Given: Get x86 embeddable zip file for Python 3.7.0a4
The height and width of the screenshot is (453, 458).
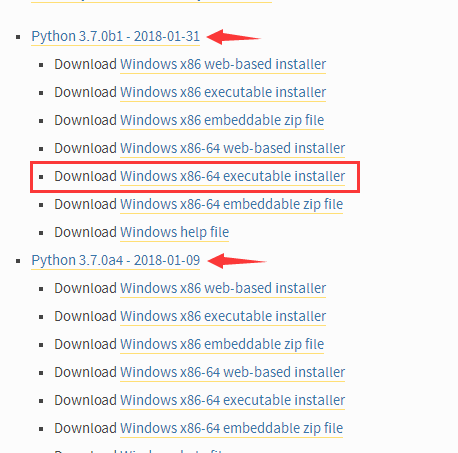Looking at the screenshot, I should point(222,344).
